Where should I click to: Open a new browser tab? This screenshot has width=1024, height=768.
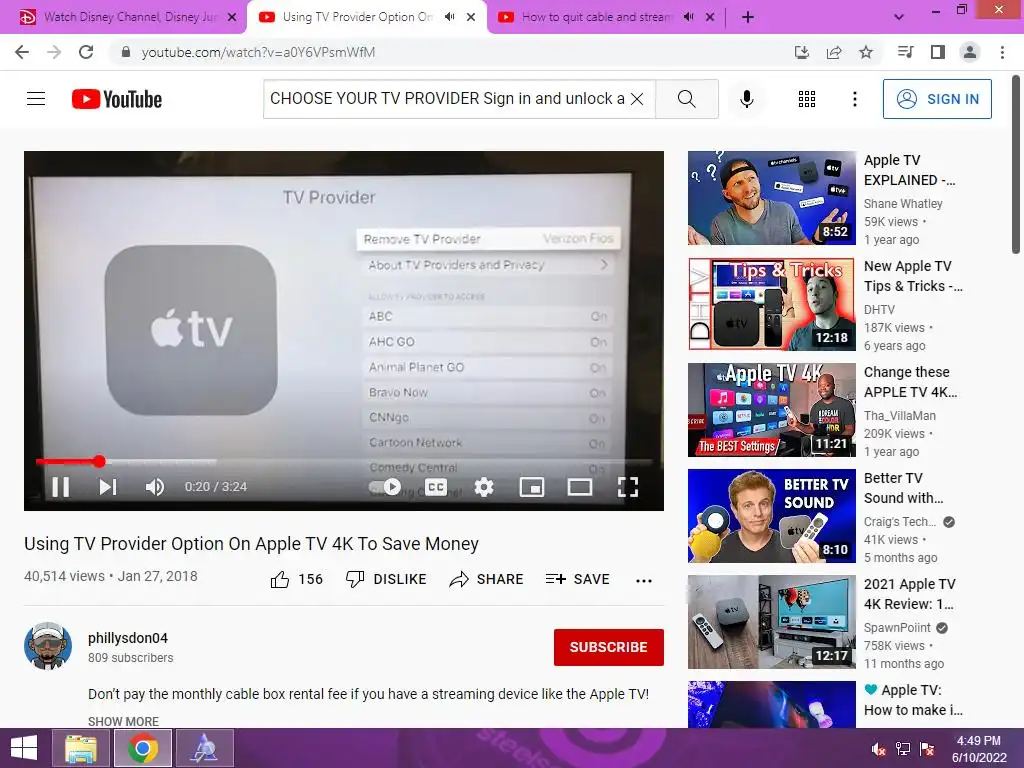point(748,18)
